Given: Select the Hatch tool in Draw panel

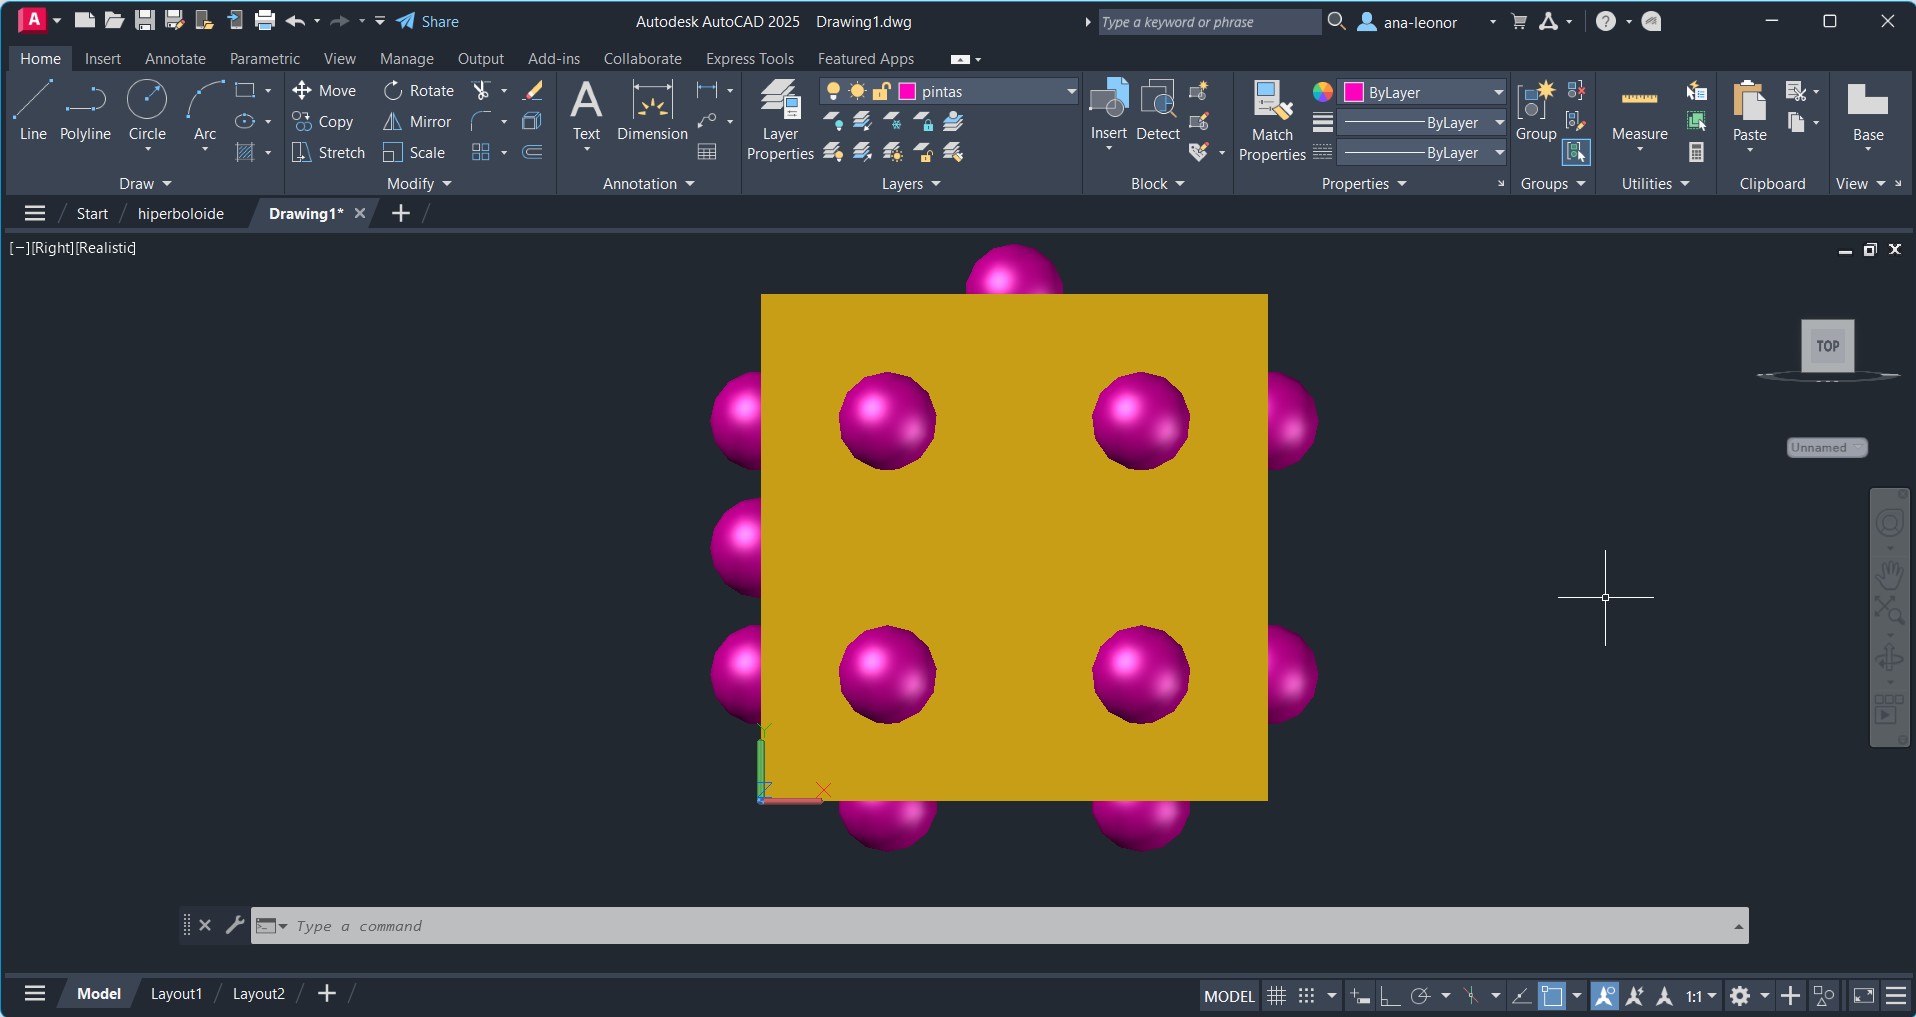Looking at the screenshot, I should (245, 152).
